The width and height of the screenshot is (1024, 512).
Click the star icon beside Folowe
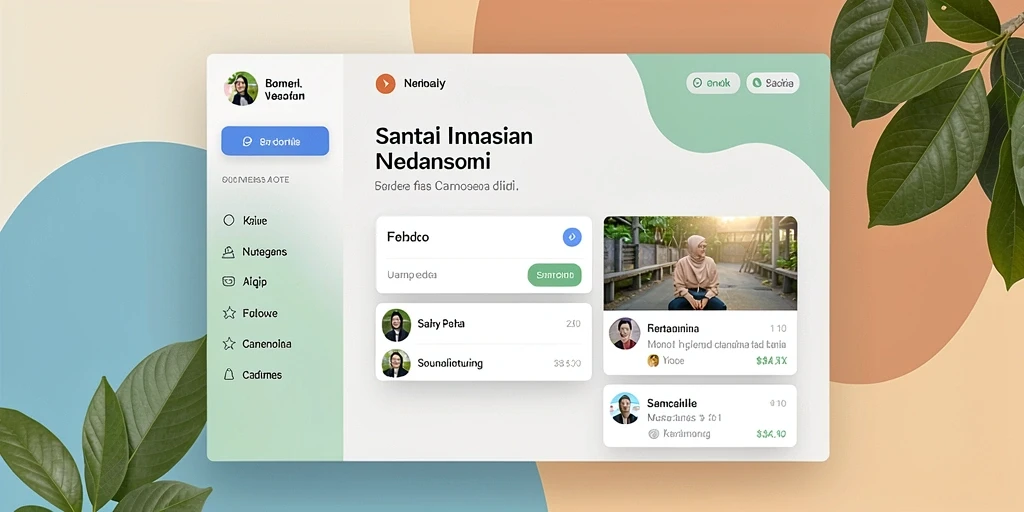(229, 313)
